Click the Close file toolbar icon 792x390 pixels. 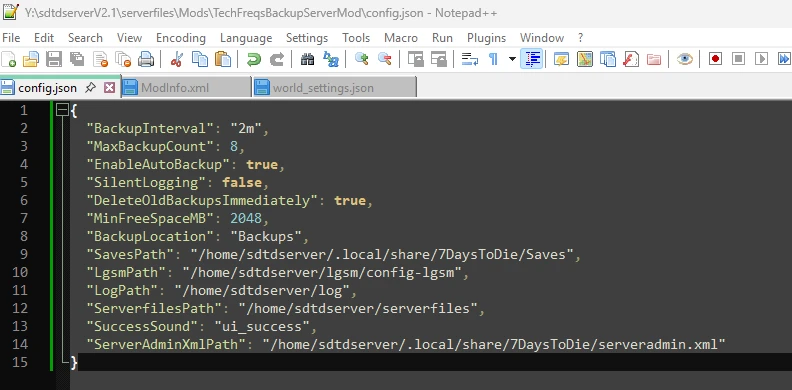coord(101,59)
